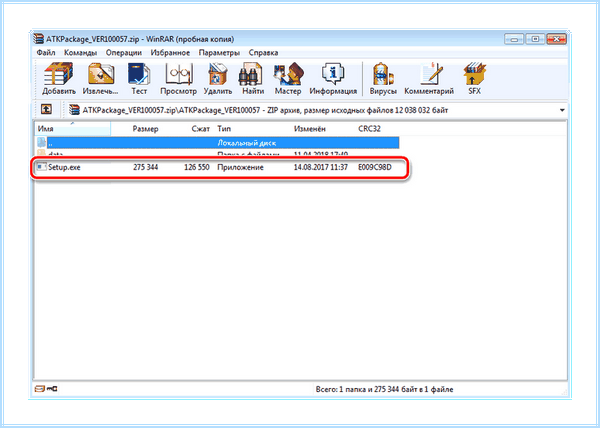Click the CRC value E009C98D

(375, 167)
